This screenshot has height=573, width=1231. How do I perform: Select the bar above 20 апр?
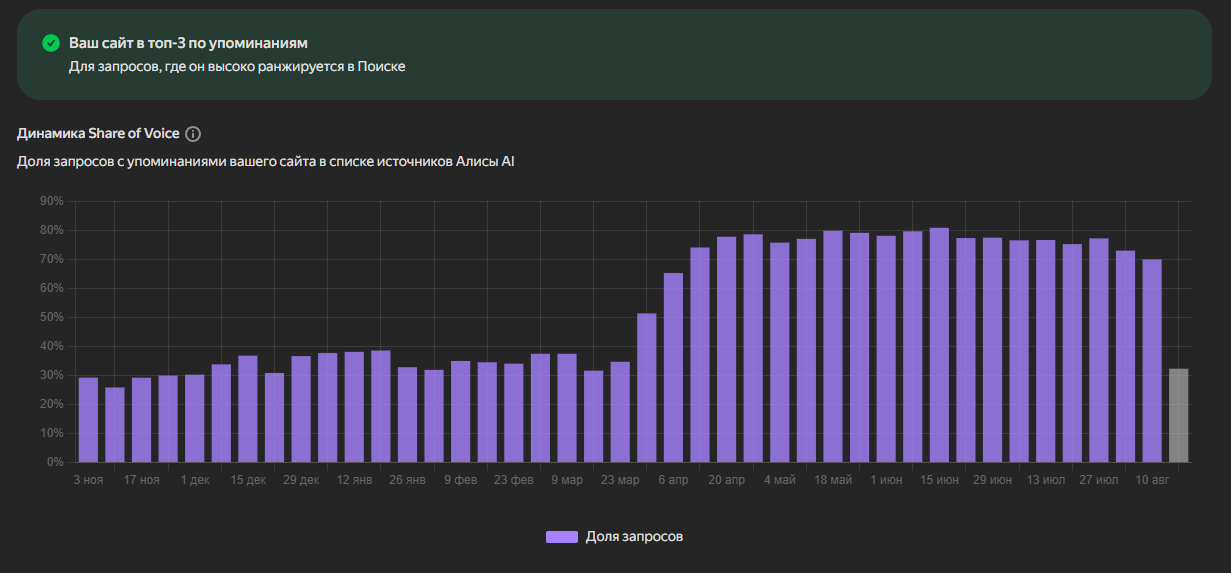[x=727, y=350]
